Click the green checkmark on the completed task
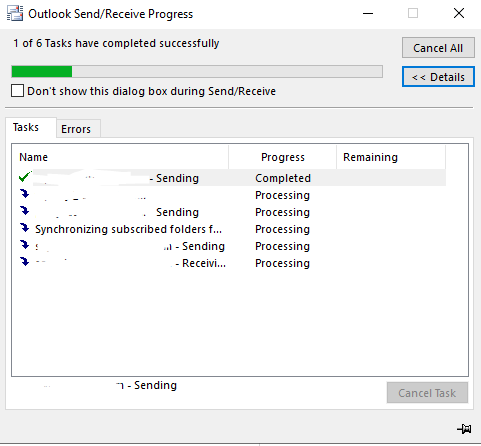The height and width of the screenshot is (446, 481). click(x=25, y=177)
